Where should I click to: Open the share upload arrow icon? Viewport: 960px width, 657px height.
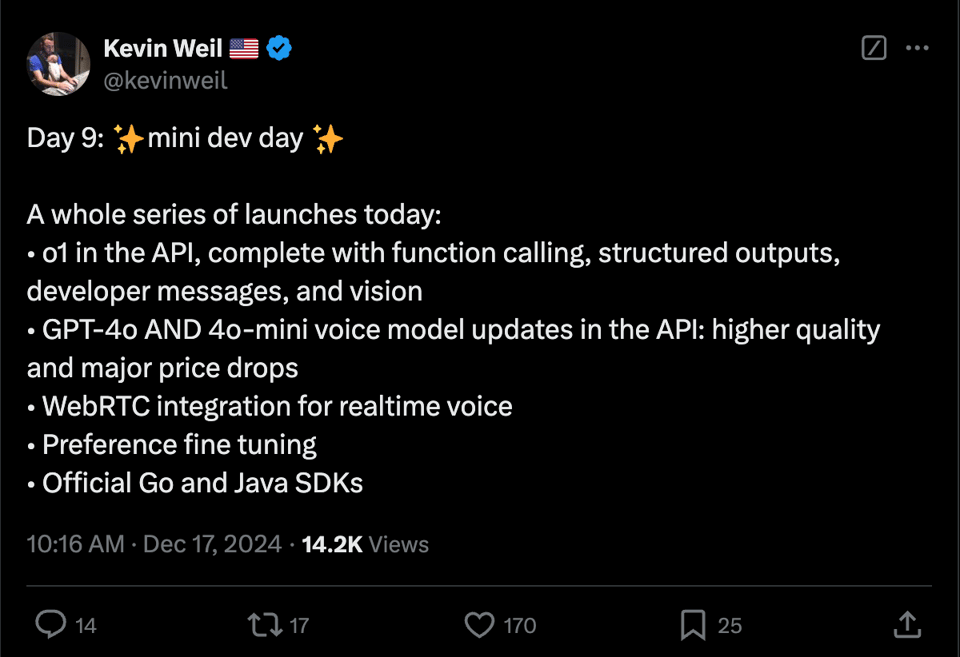[x=905, y=625]
